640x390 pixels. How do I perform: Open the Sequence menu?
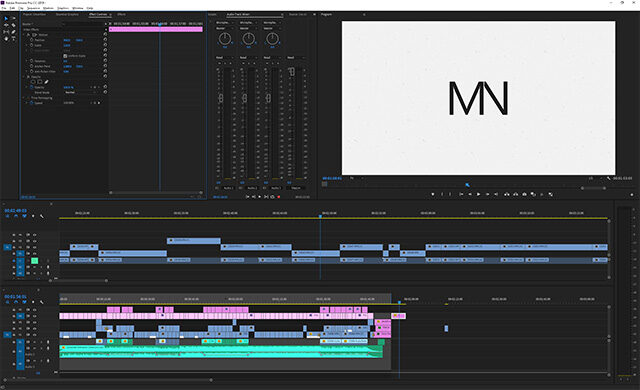(x=33, y=8)
